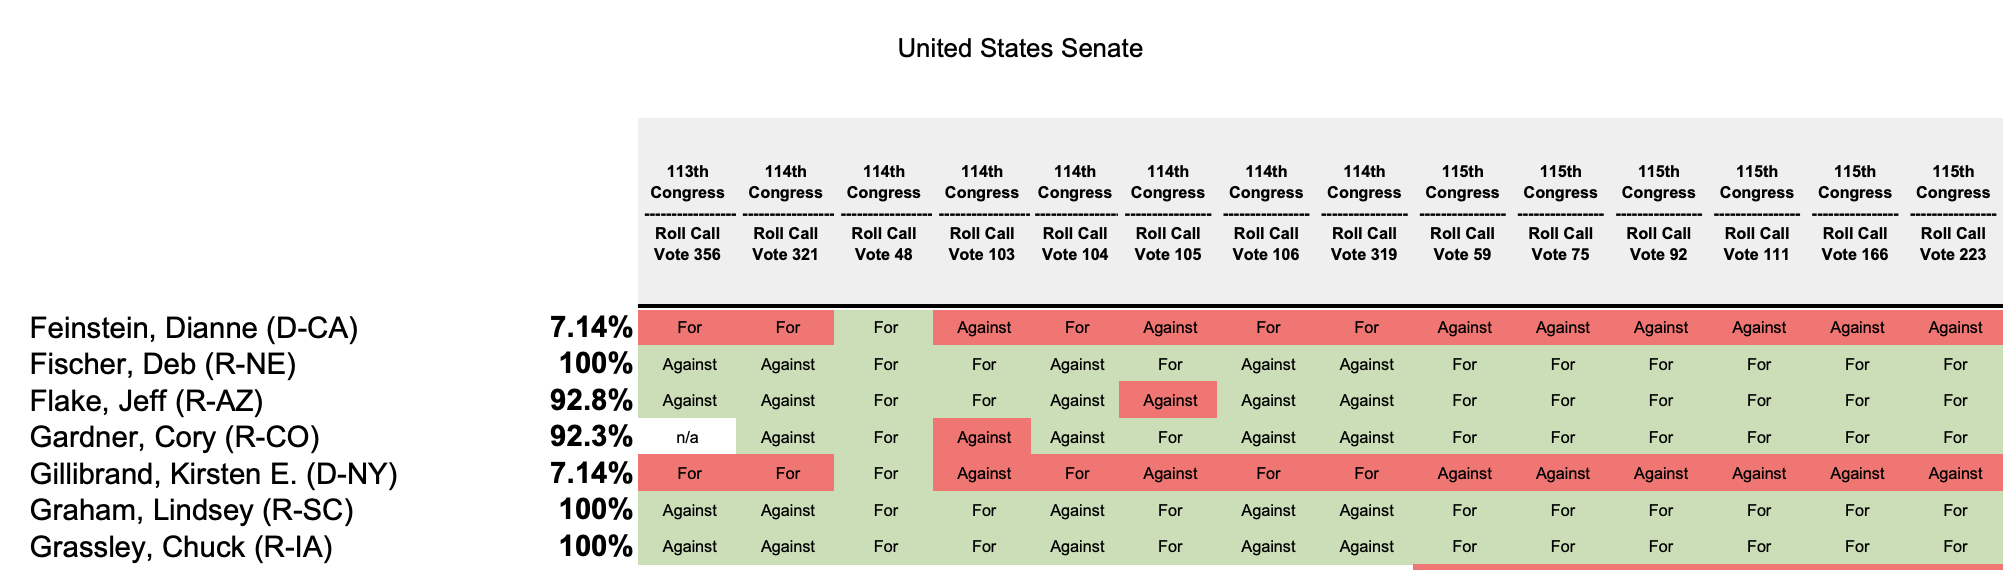Click the United States Senate title
2008x570 pixels.
pos(1019,48)
